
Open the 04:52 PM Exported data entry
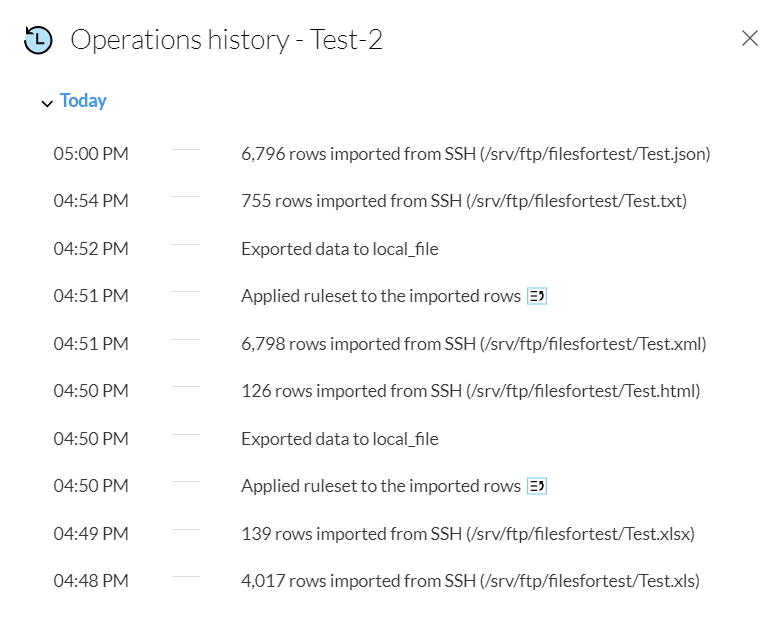[x=339, y=249]
